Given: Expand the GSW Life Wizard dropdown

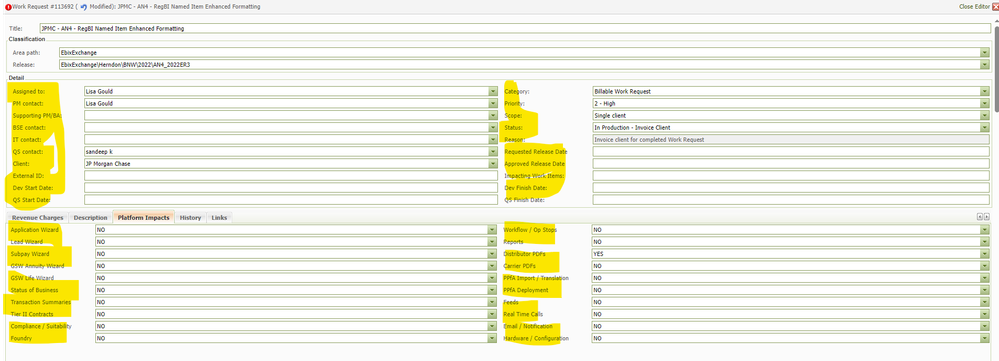Looking at the screenshot, I should click(x=492, y=278).
